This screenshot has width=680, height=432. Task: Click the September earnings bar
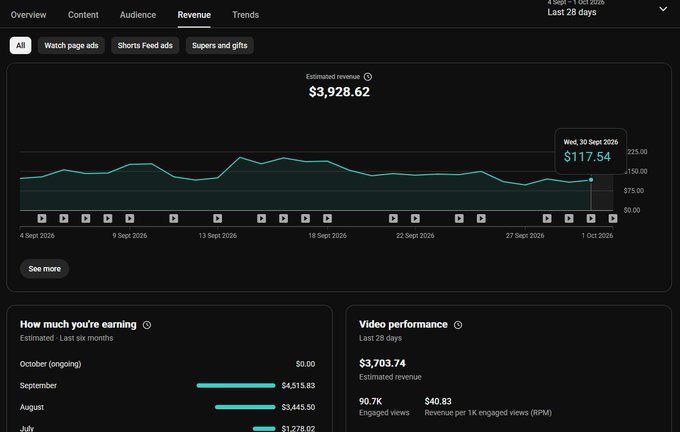point(236,386)
